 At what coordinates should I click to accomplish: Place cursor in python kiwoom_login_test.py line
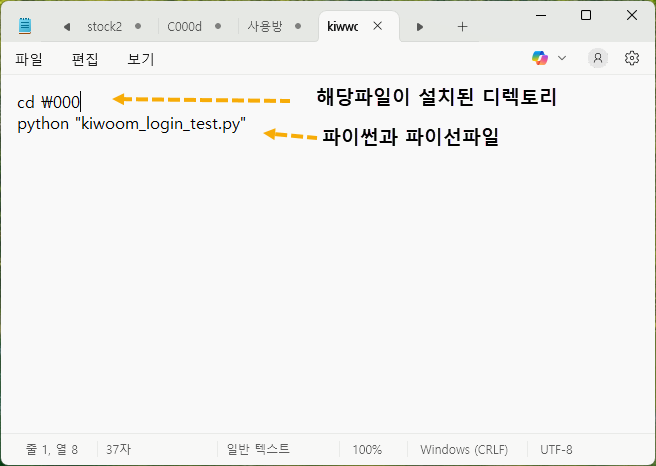click(130, 126)
